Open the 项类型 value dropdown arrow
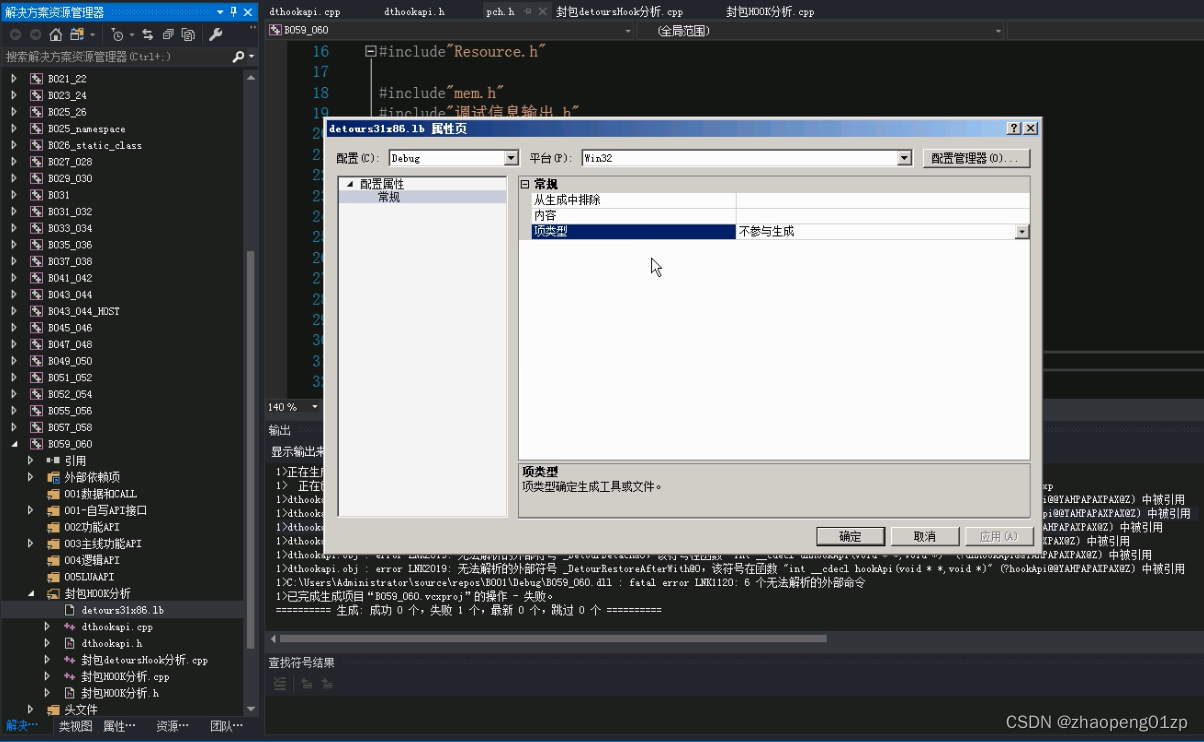Image resolution: width=1204 pixels, height=742 pixels. tap(1022, 231)
